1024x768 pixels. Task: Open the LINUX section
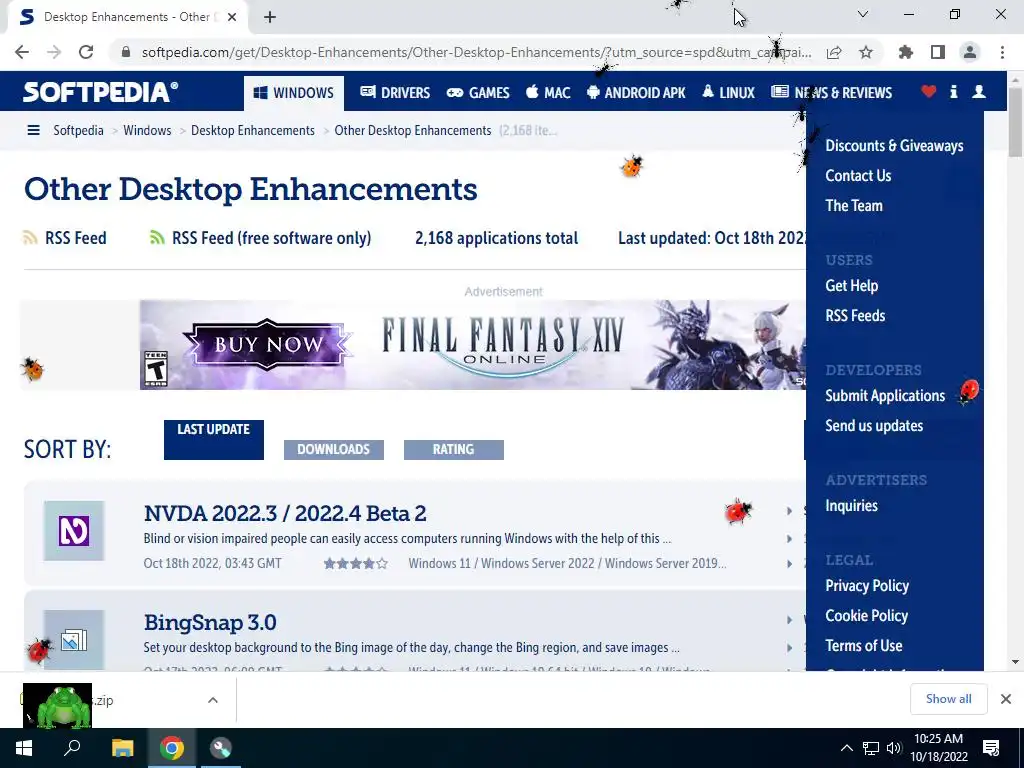coord(728,93)
